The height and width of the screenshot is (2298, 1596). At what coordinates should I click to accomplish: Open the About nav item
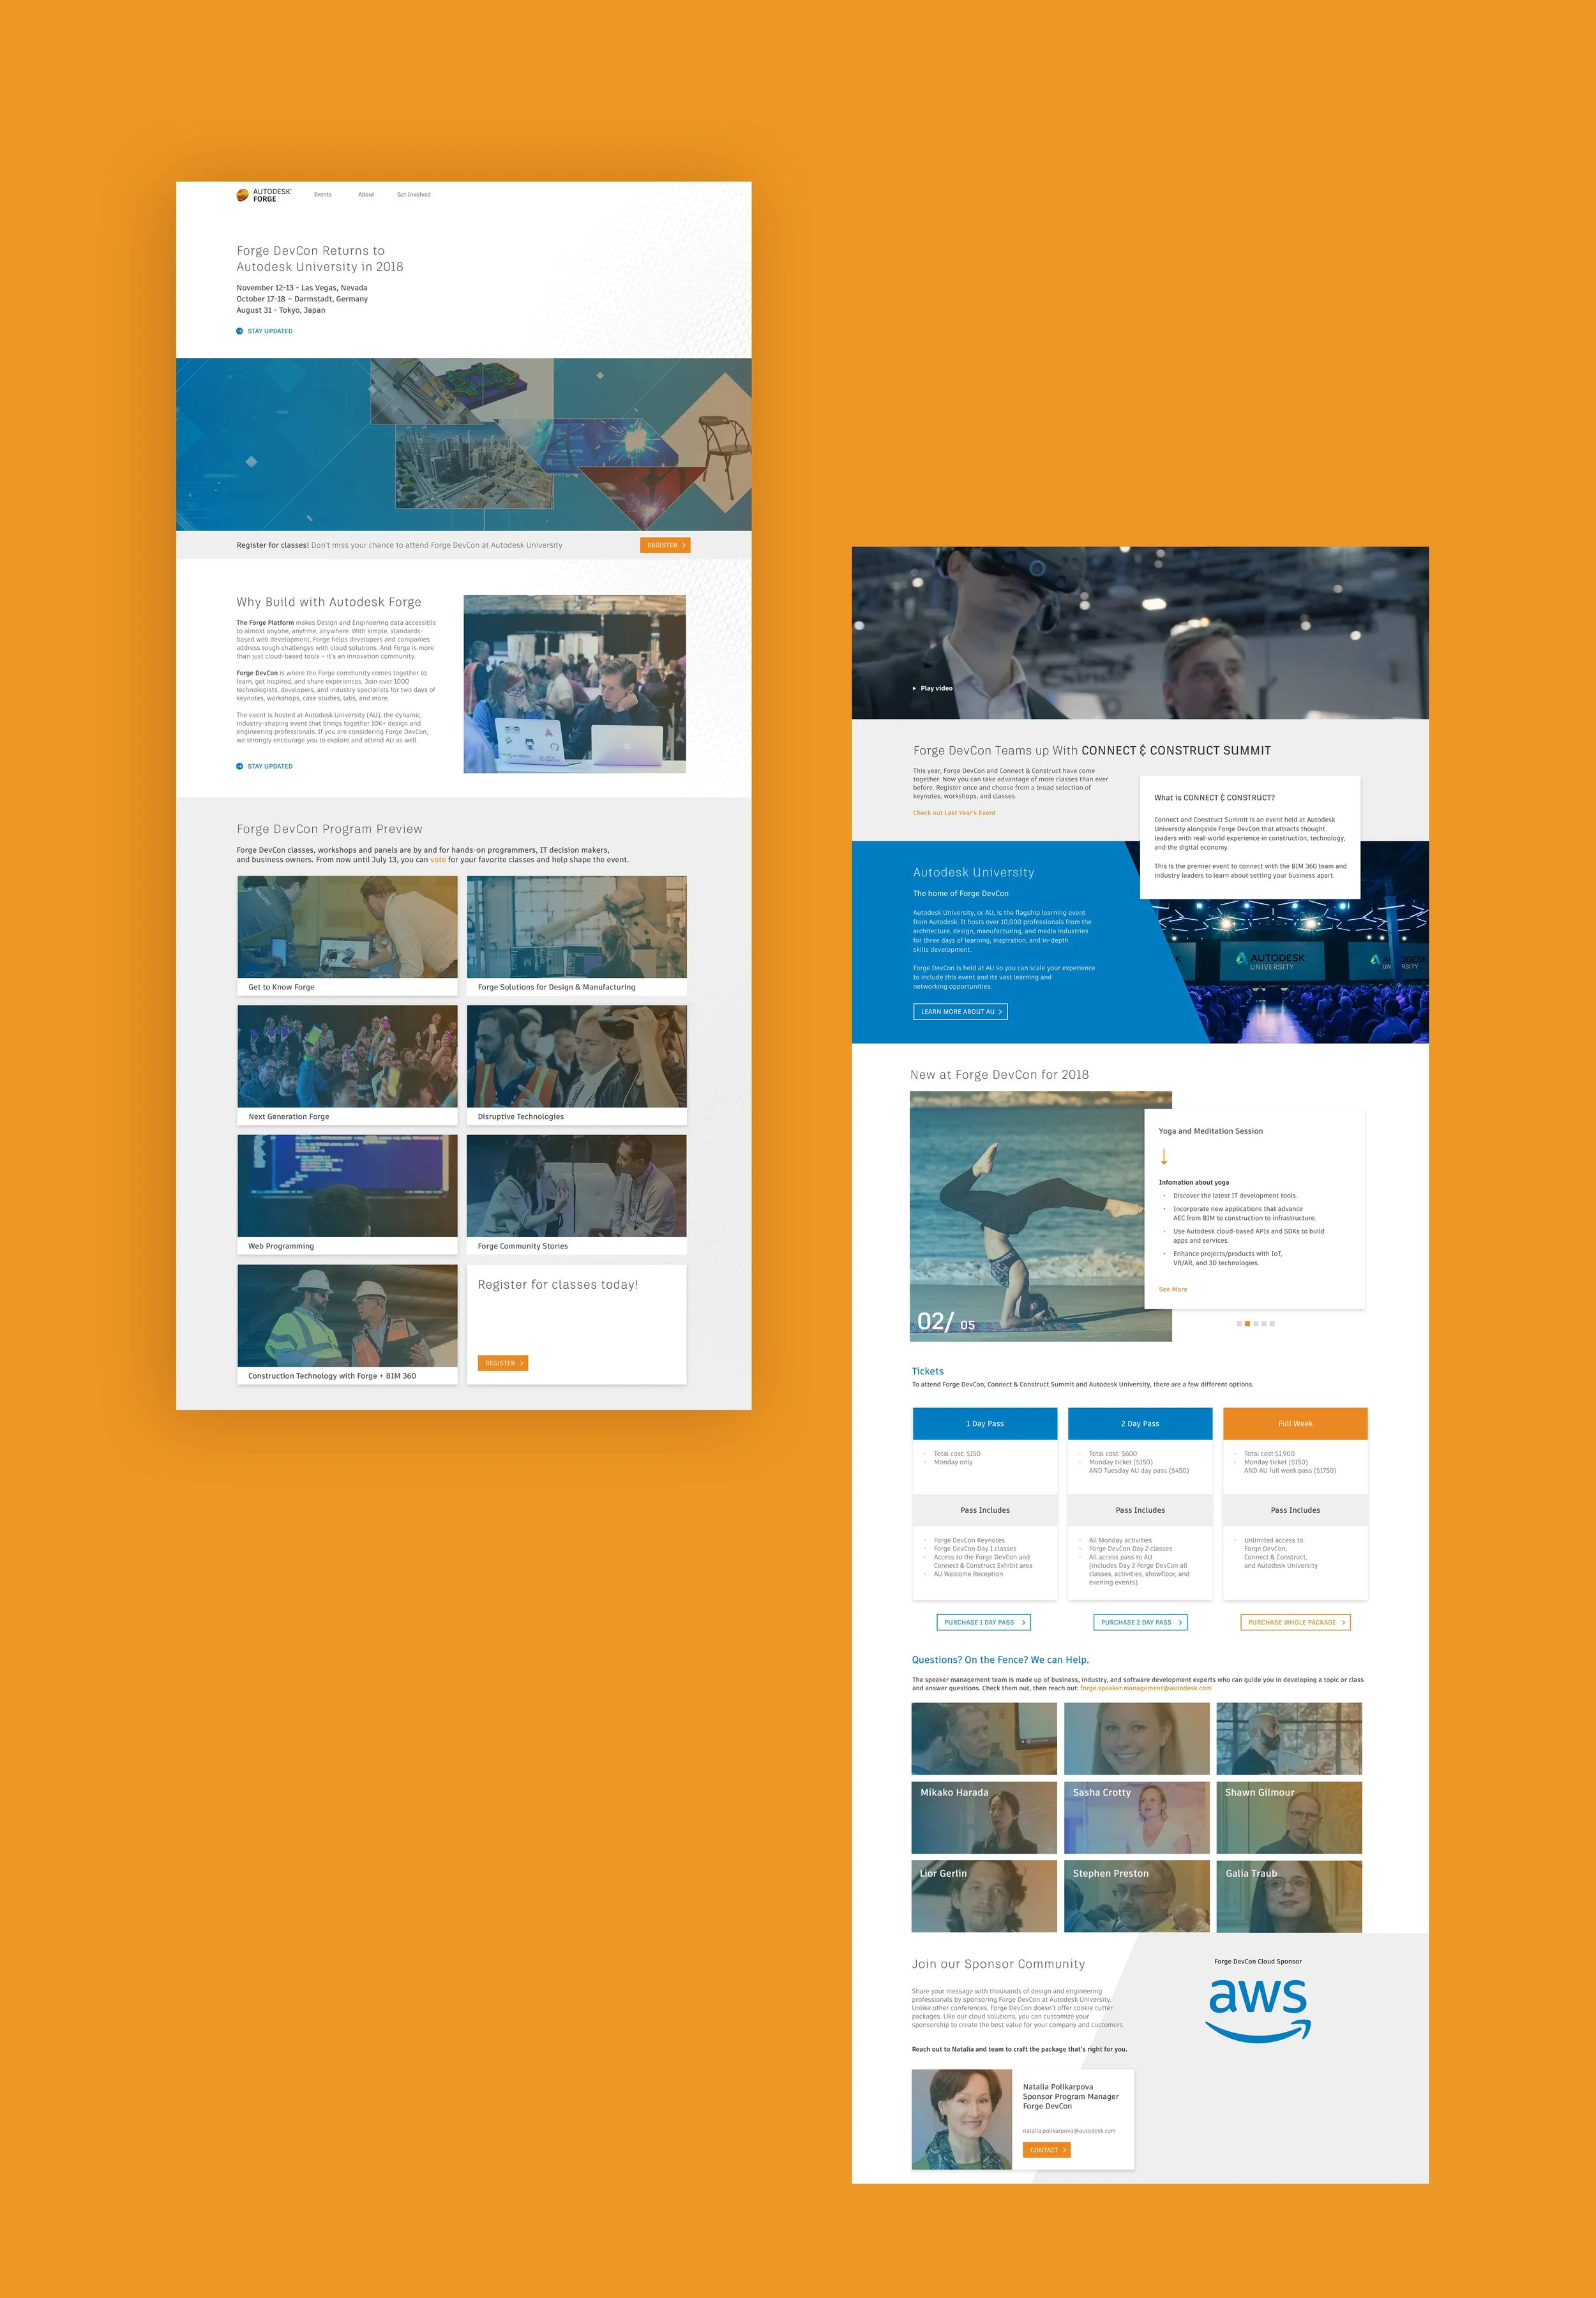point(366,195)
